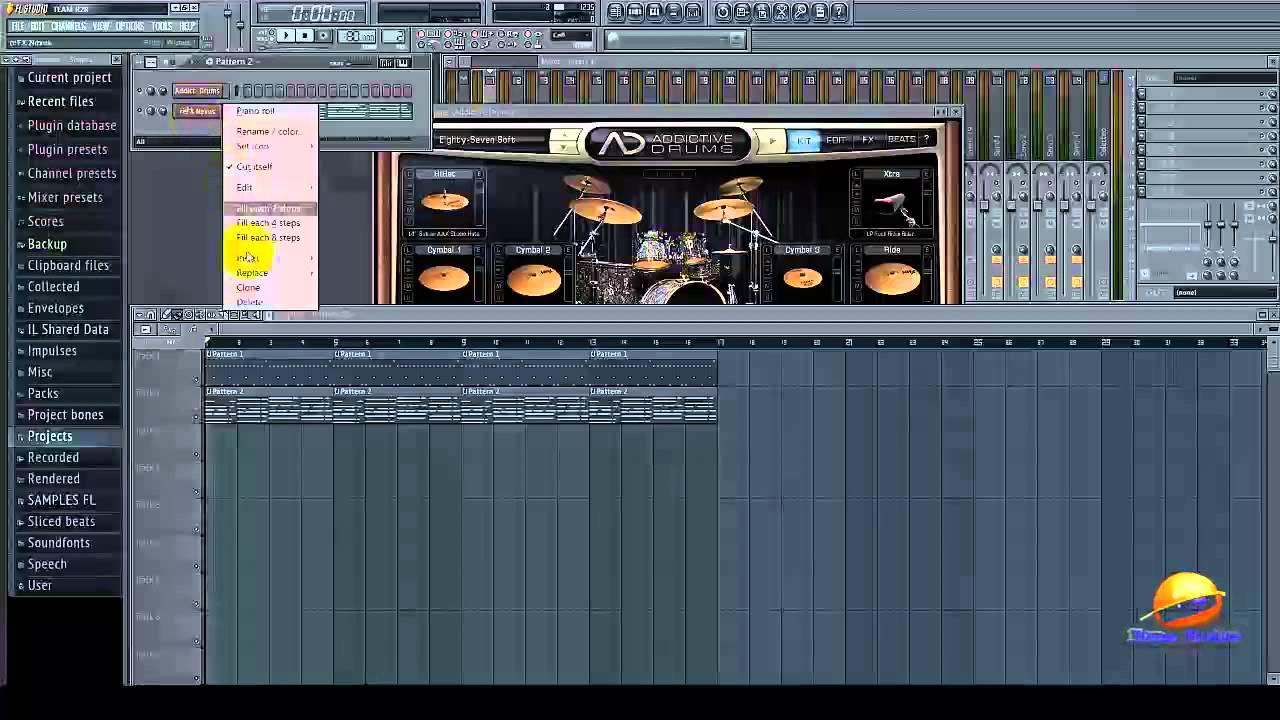Image resolution: width=1280 pixels, height=720 pixels.
Task: Click the audio editor scissors toolbar icon
Action: (781, 12)
